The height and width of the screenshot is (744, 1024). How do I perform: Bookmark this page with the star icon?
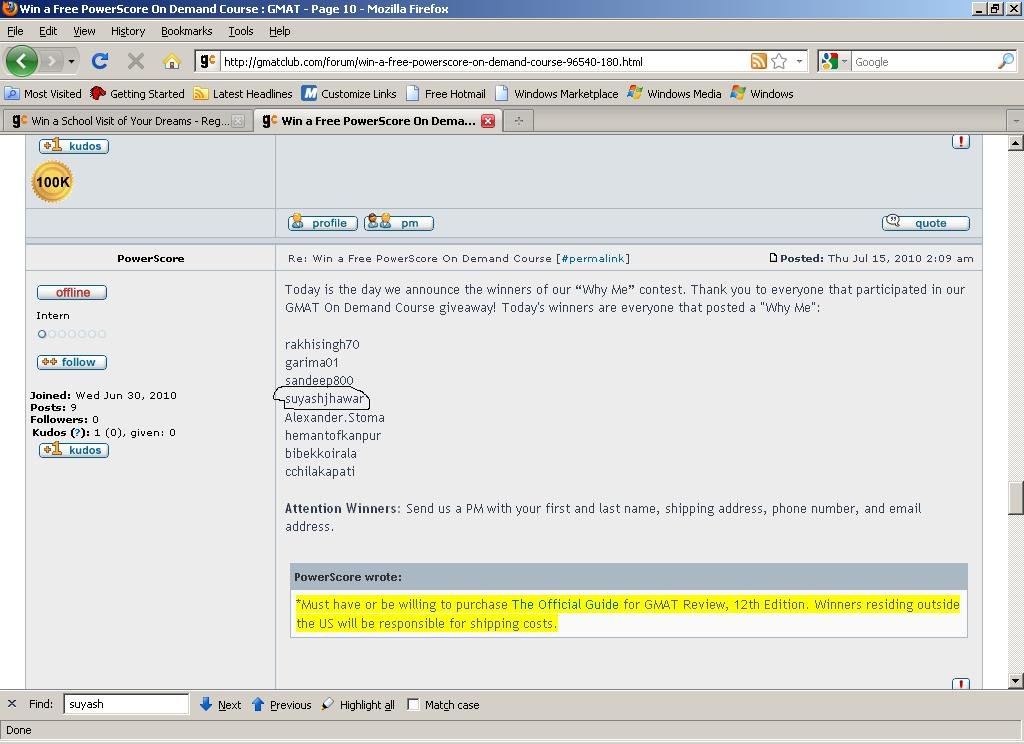780,62
